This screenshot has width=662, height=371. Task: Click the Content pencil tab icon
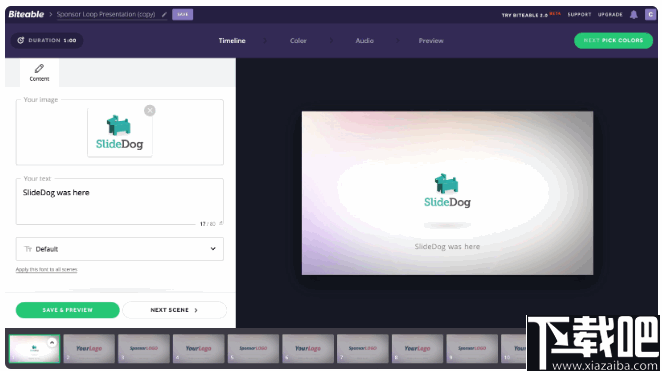pyautogui.click(x=39, y=68)
